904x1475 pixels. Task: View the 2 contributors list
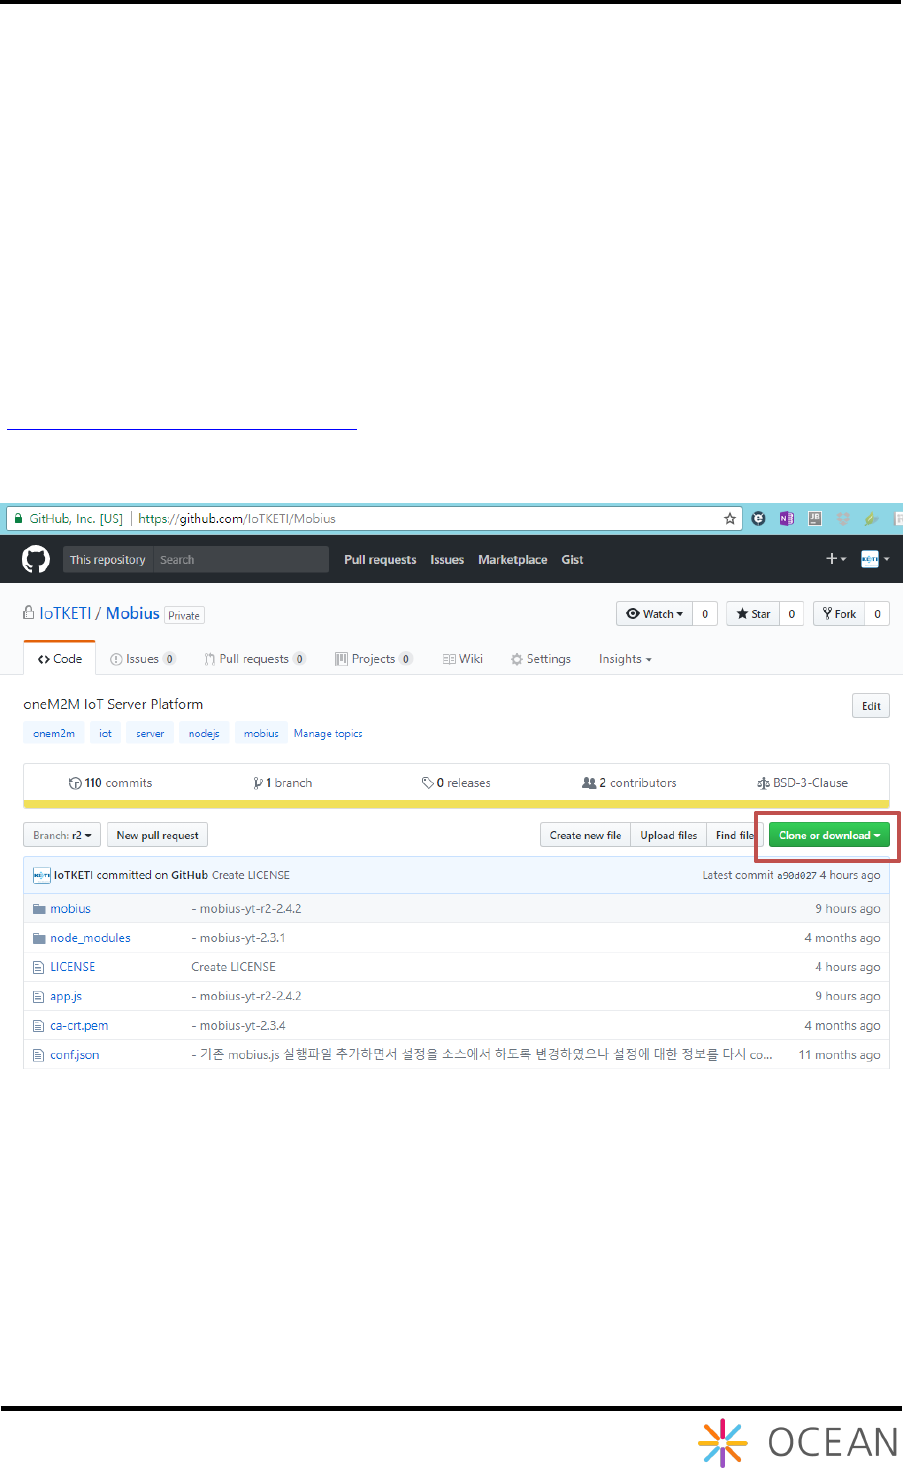point(629,783)
